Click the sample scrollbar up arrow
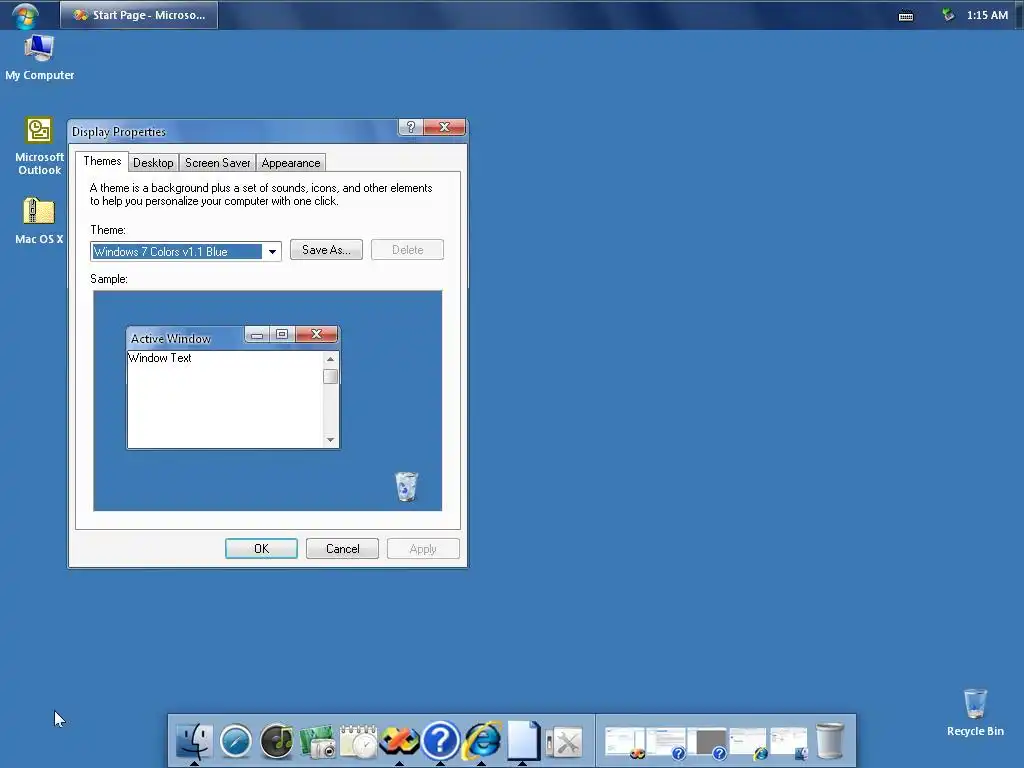Screen dimensions: 1024x768 [x=330, y=359]
